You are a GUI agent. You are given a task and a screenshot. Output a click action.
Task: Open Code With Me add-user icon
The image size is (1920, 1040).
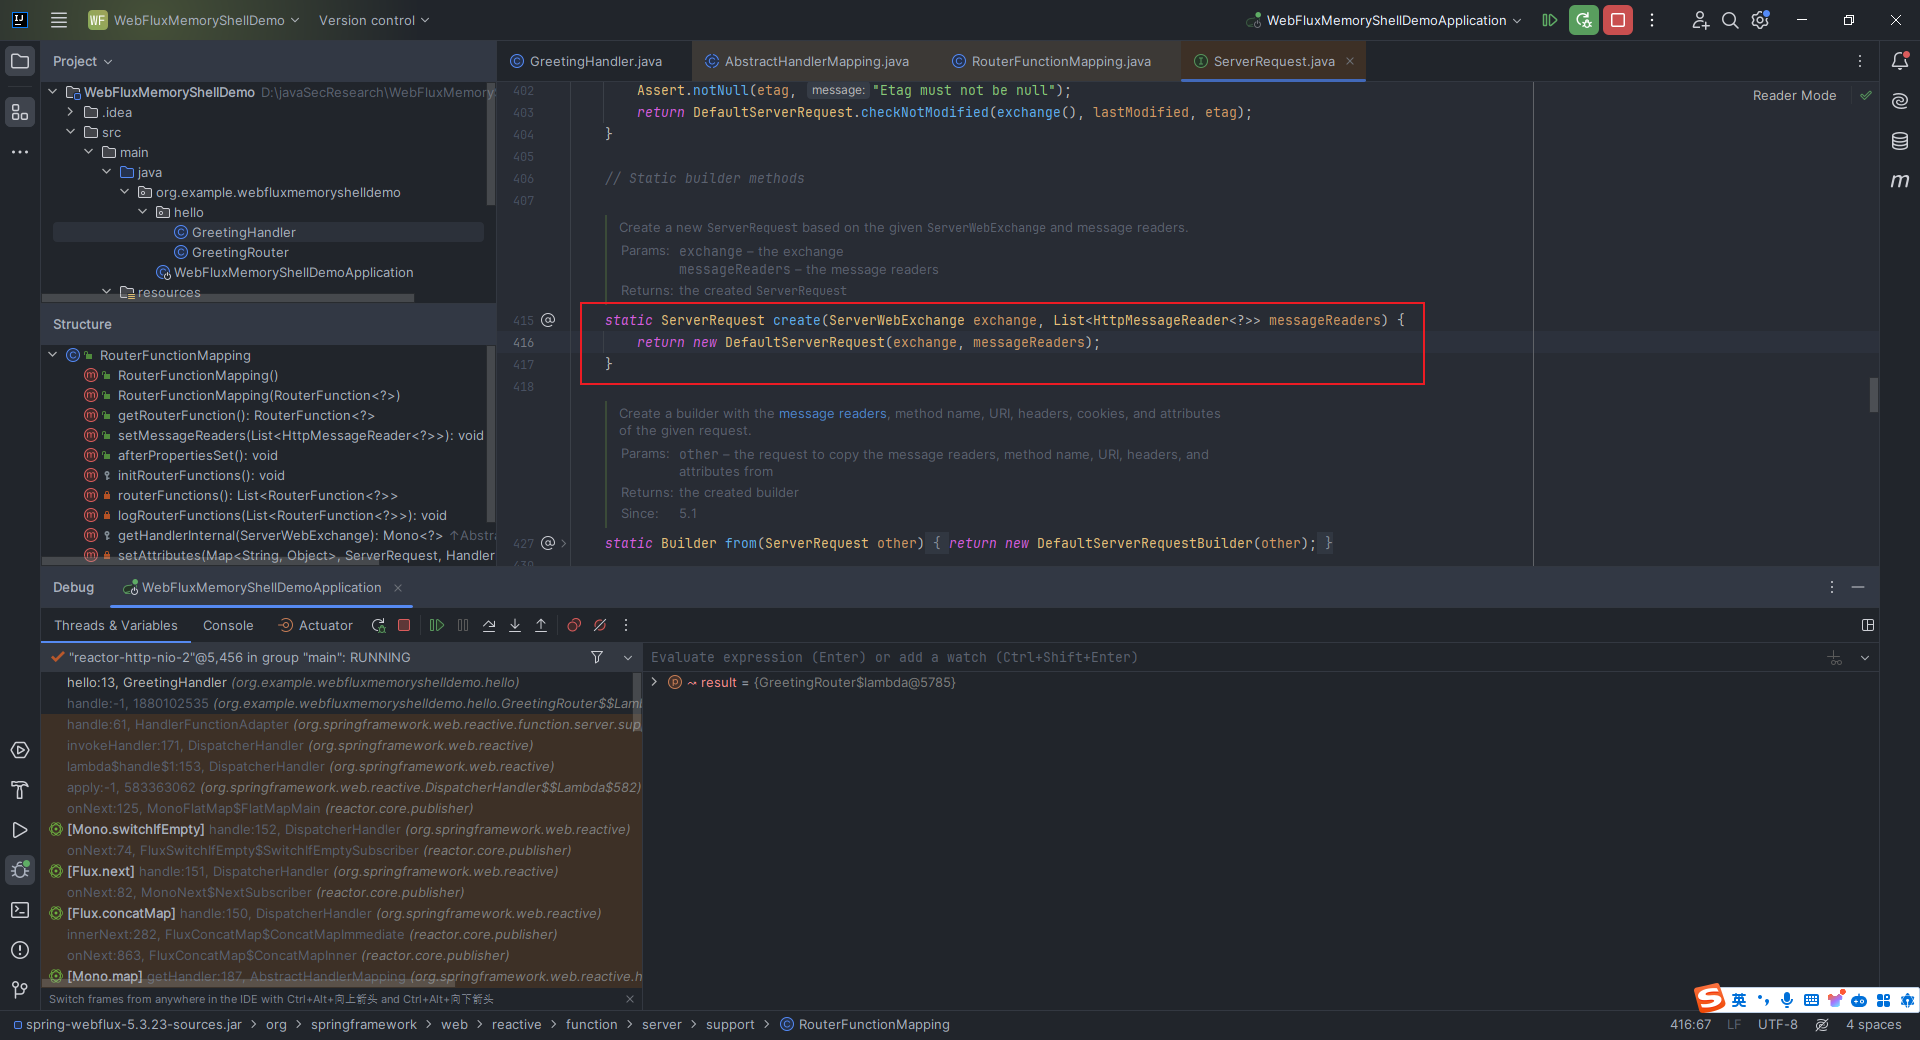pyautogui.click(x=1700, y=20)
